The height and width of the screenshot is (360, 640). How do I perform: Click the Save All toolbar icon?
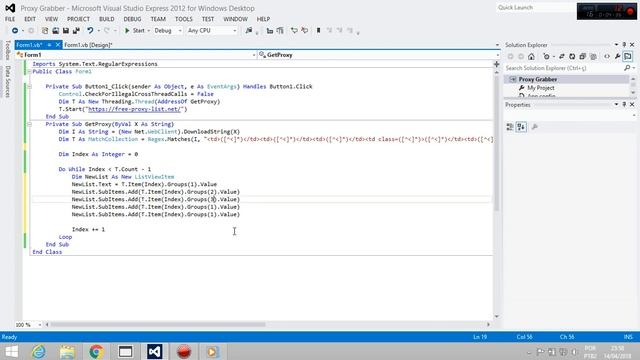(76, 31)
